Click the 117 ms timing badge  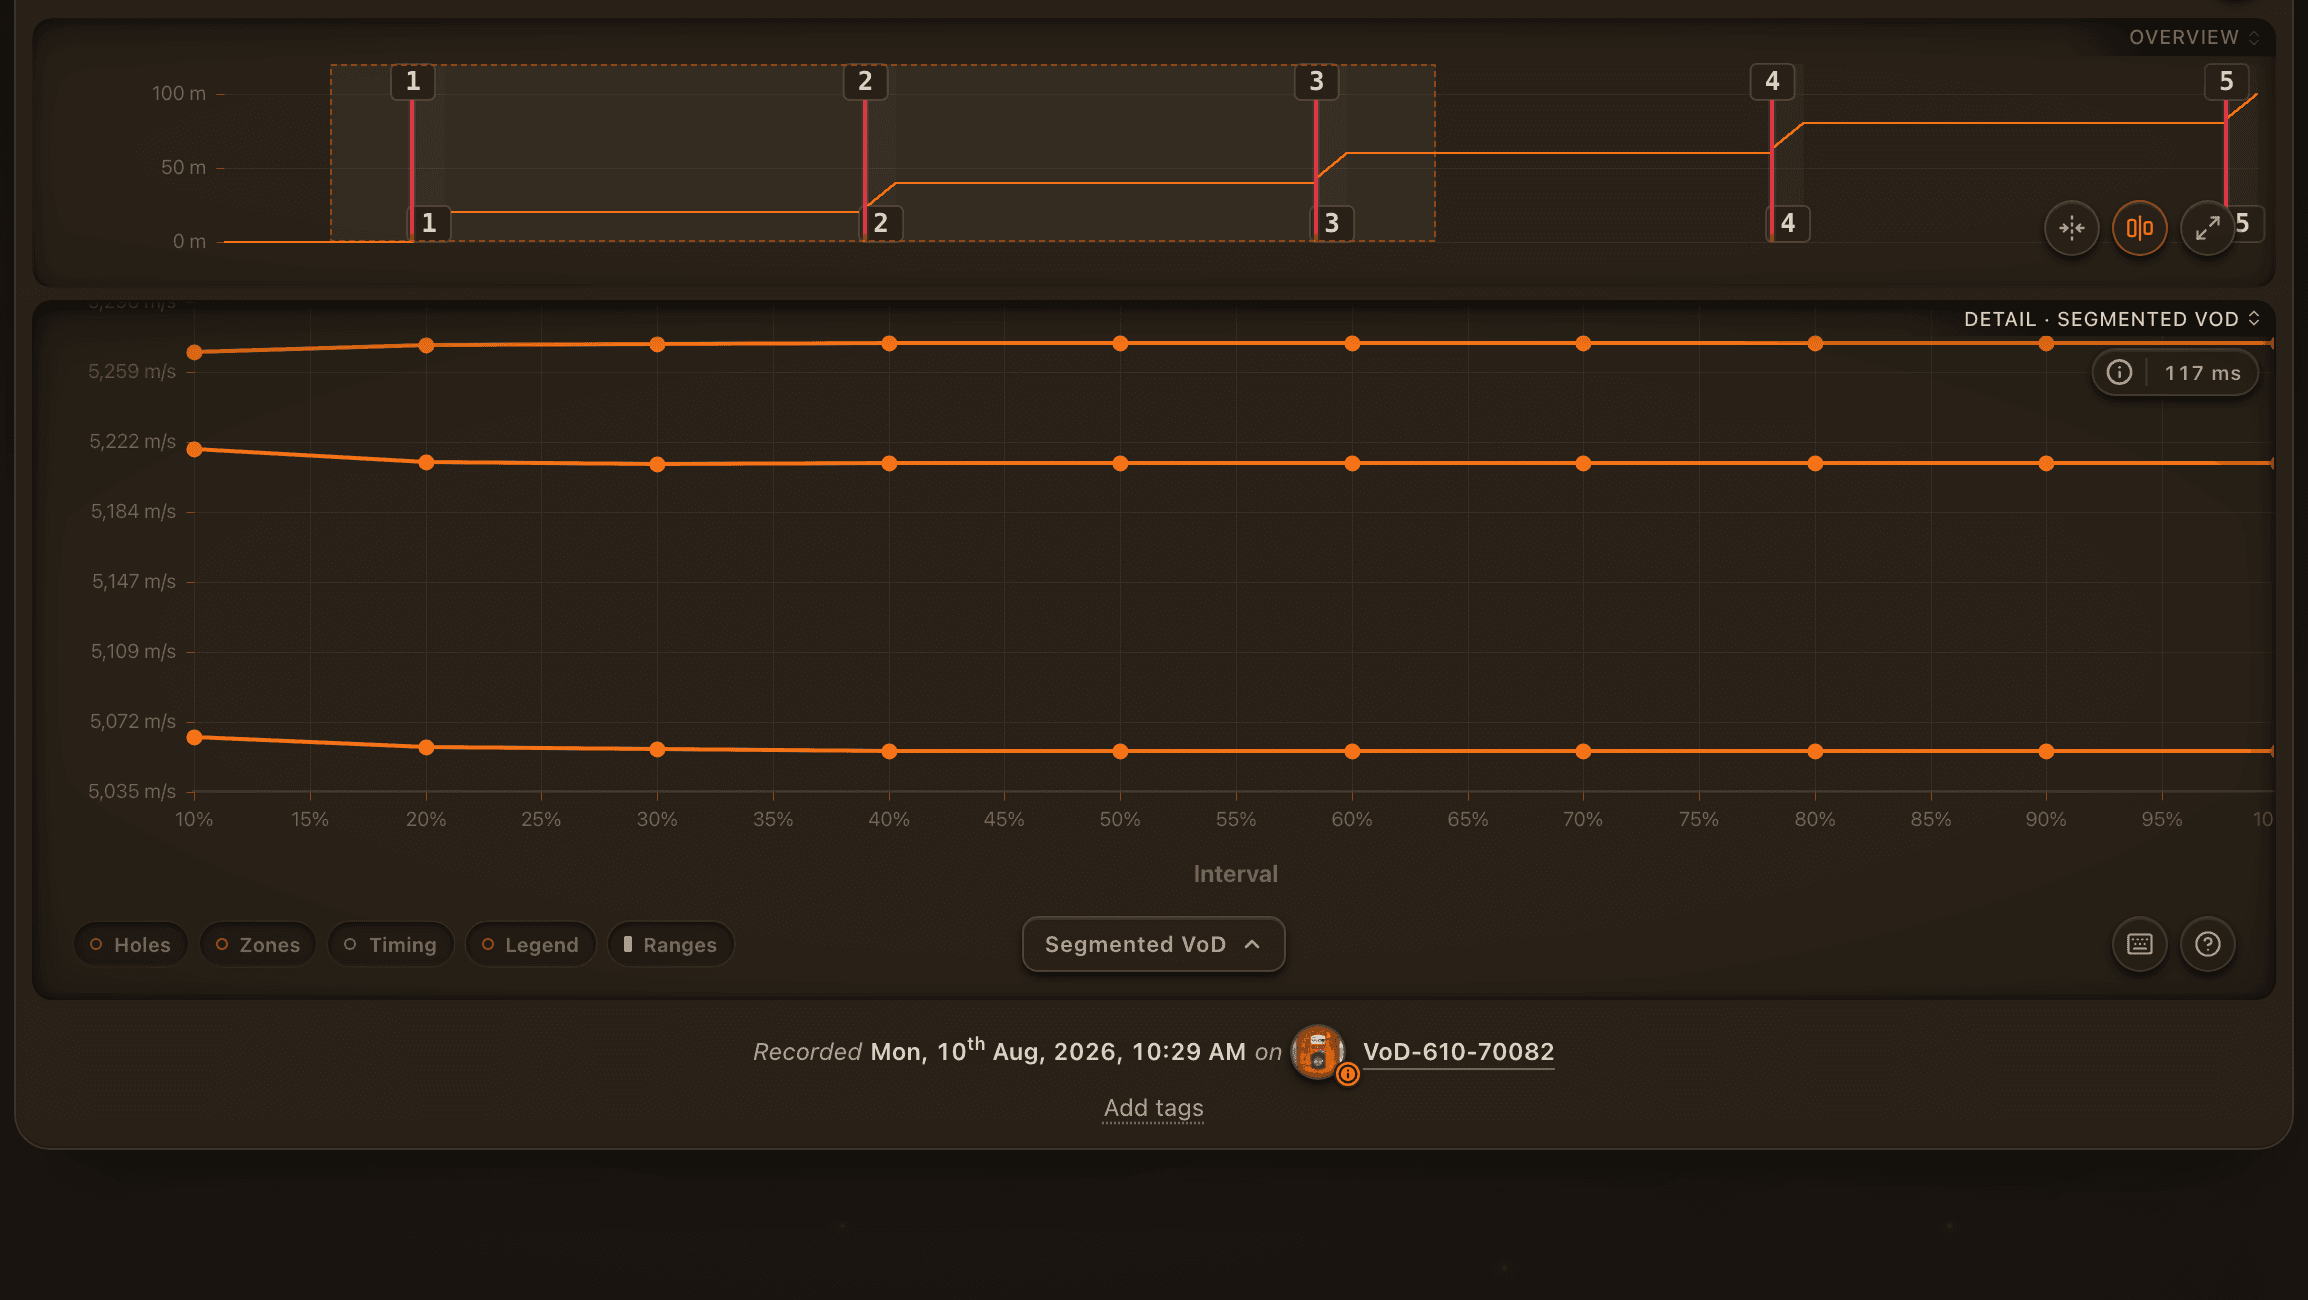click(2175, 373)
